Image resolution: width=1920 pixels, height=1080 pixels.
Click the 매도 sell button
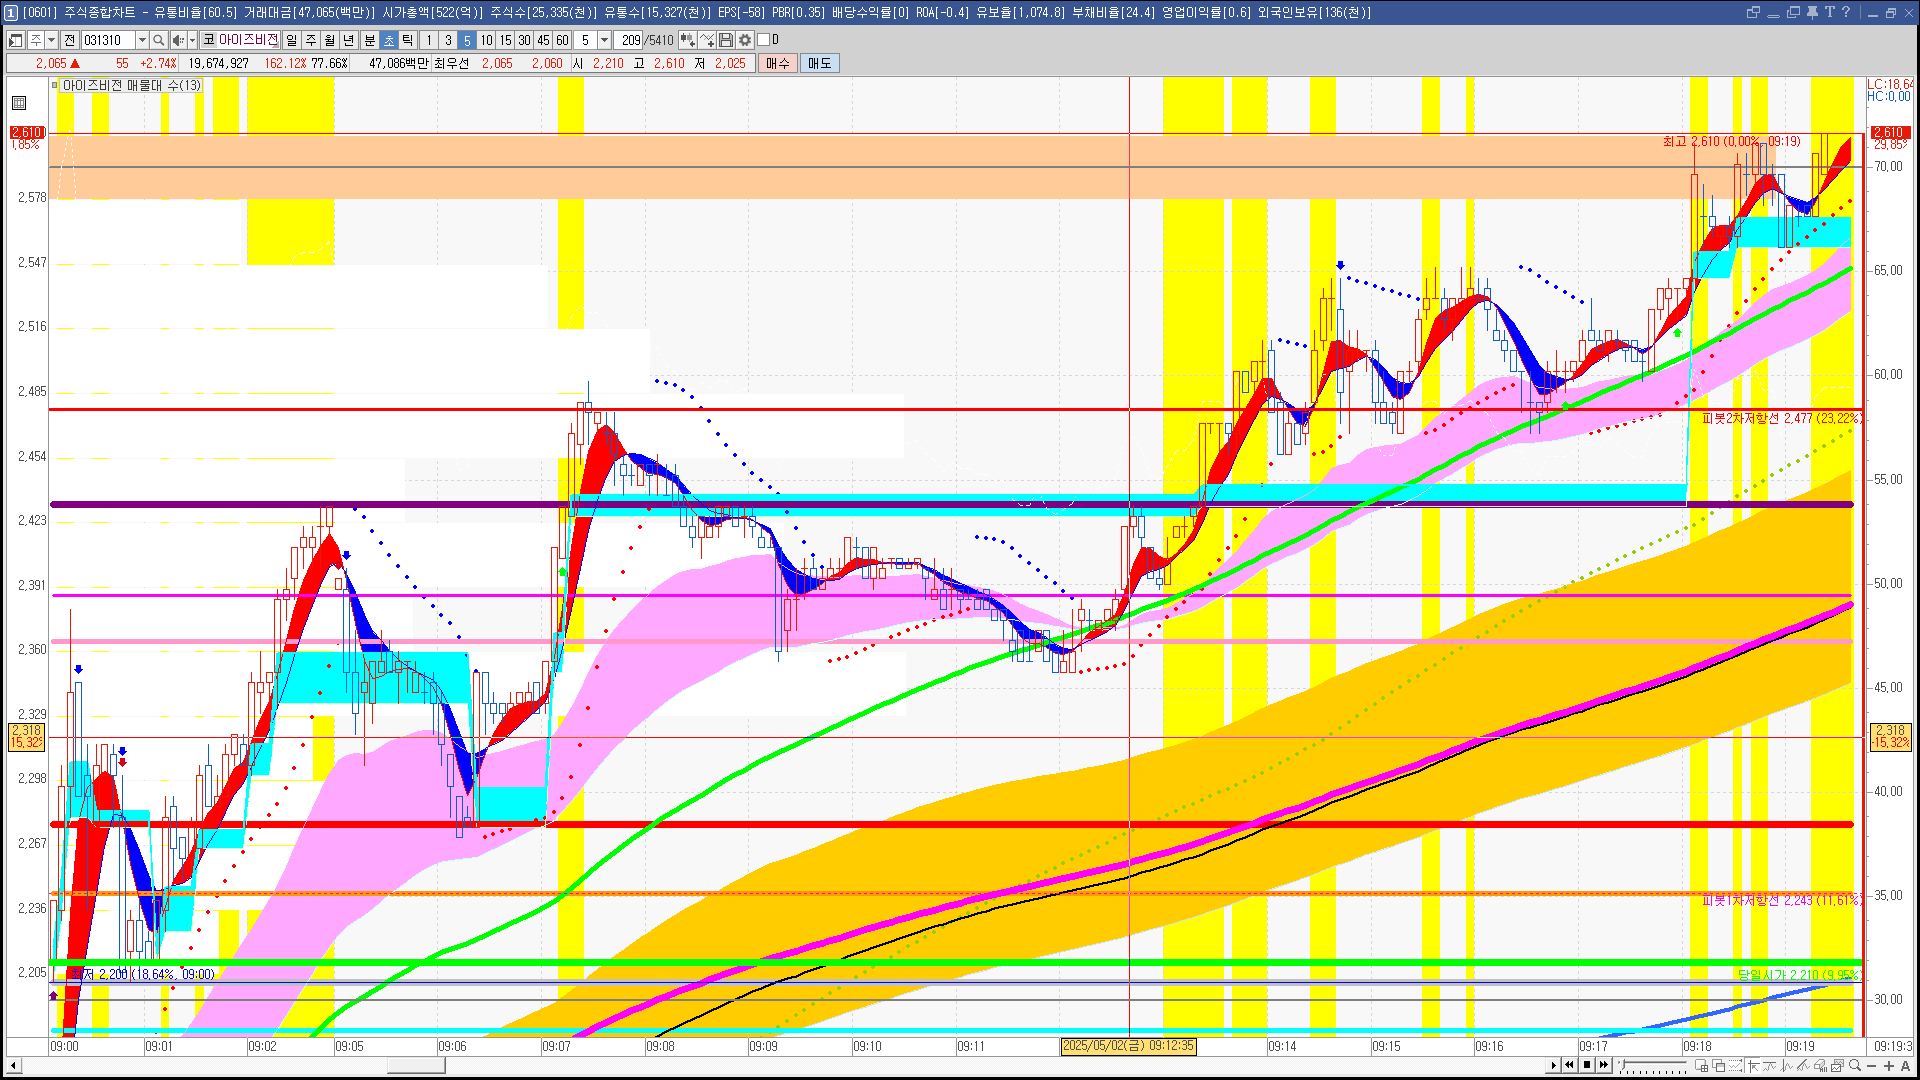point(819,63)
